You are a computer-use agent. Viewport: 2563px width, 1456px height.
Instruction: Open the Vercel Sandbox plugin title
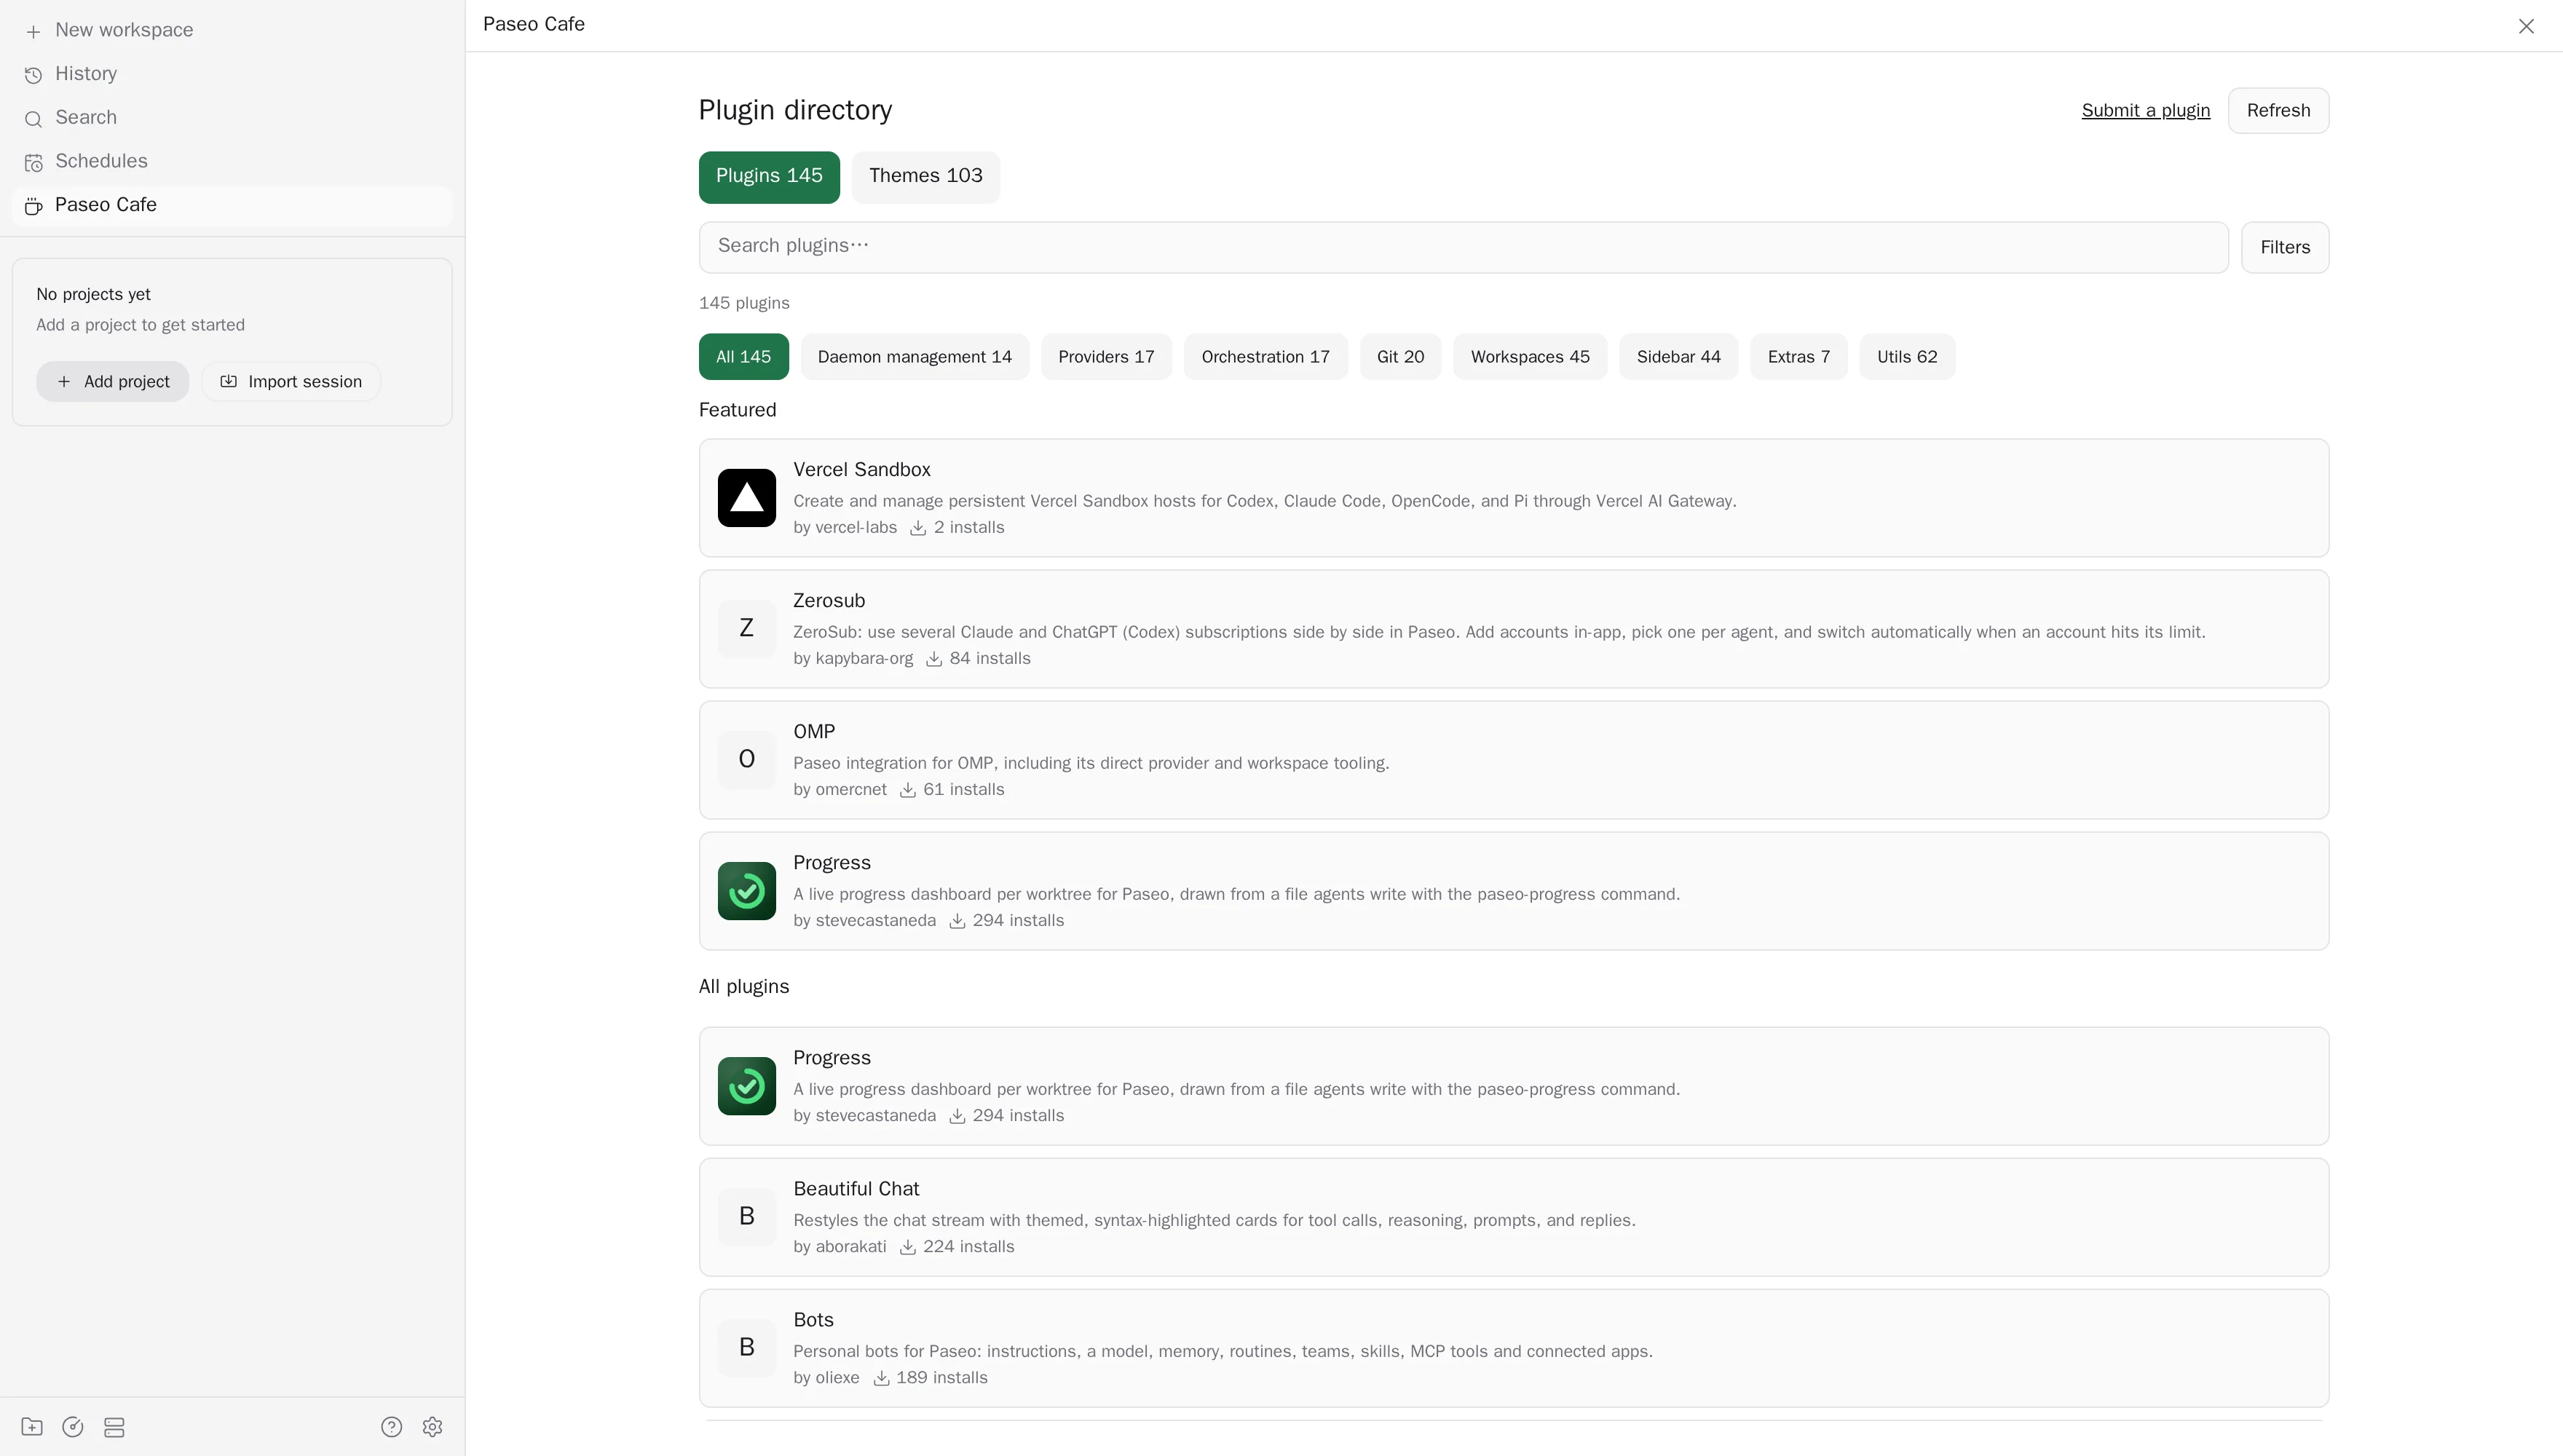coord(861,469)
